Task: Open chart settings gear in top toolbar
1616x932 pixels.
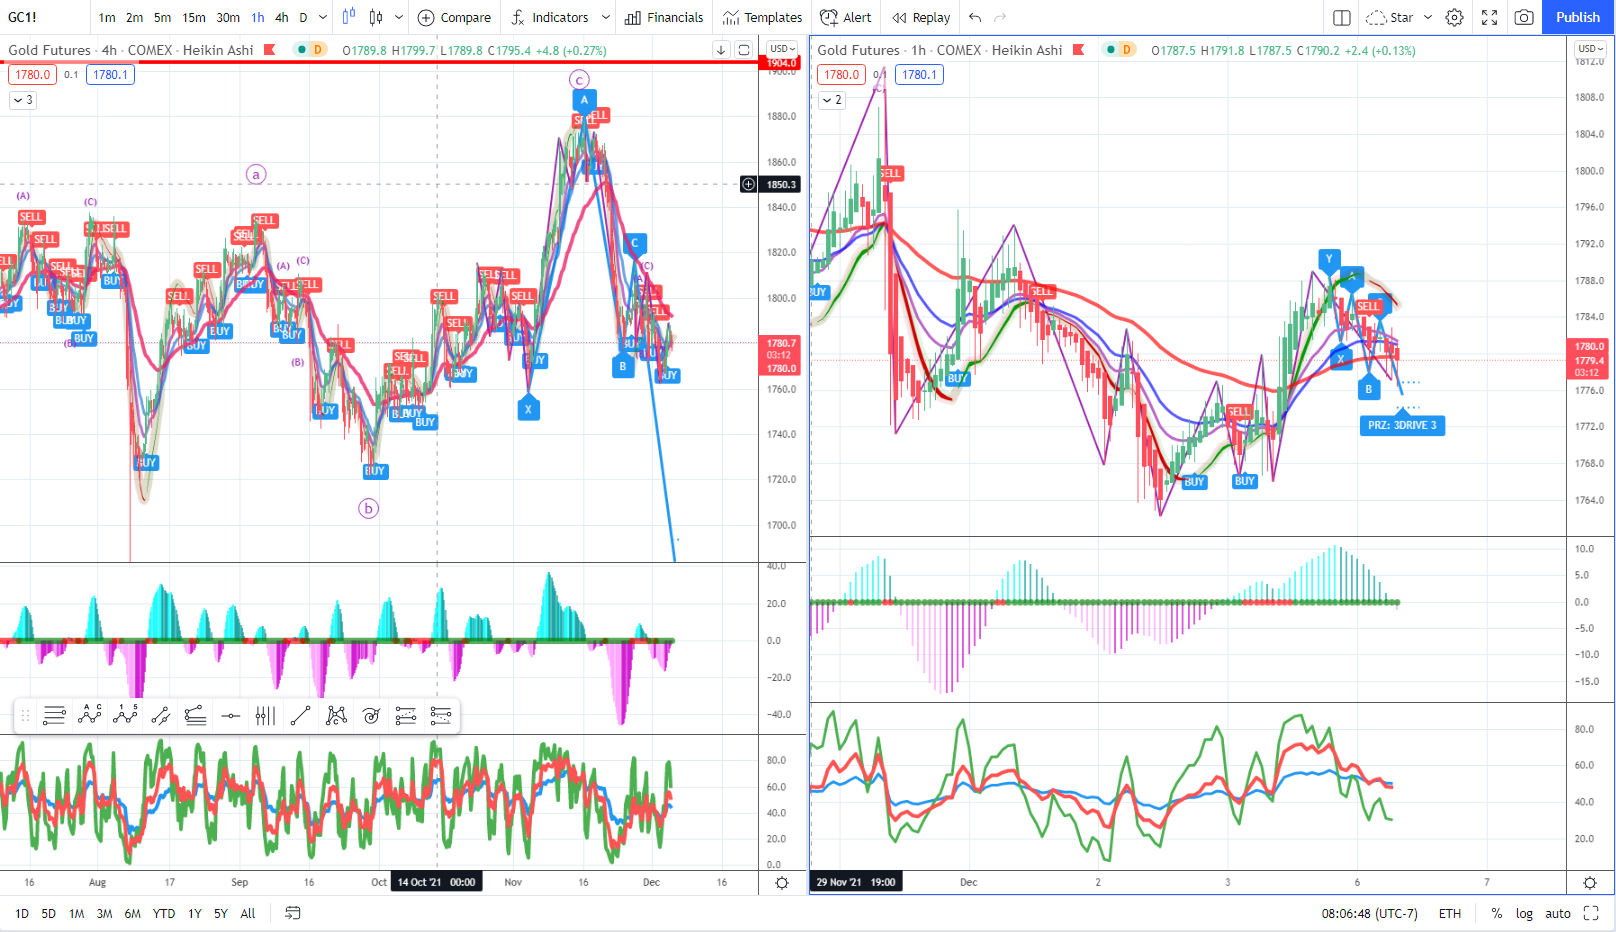Action: pyautogui.click(x=1455, y=17)
